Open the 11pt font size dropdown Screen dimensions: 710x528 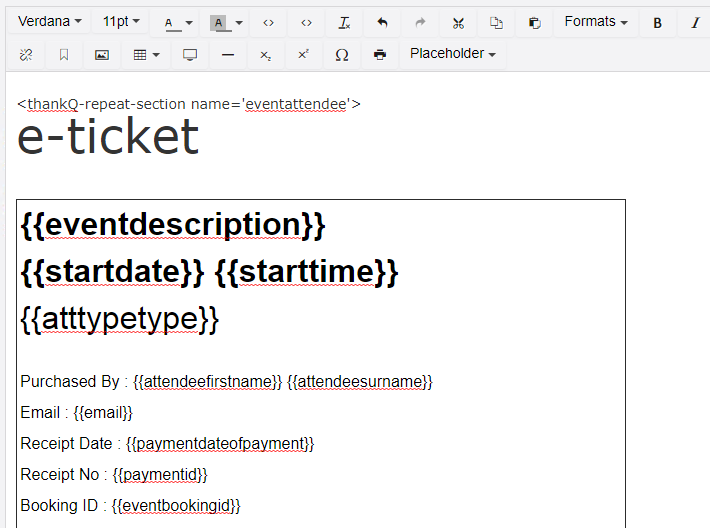tap(121, 22)
